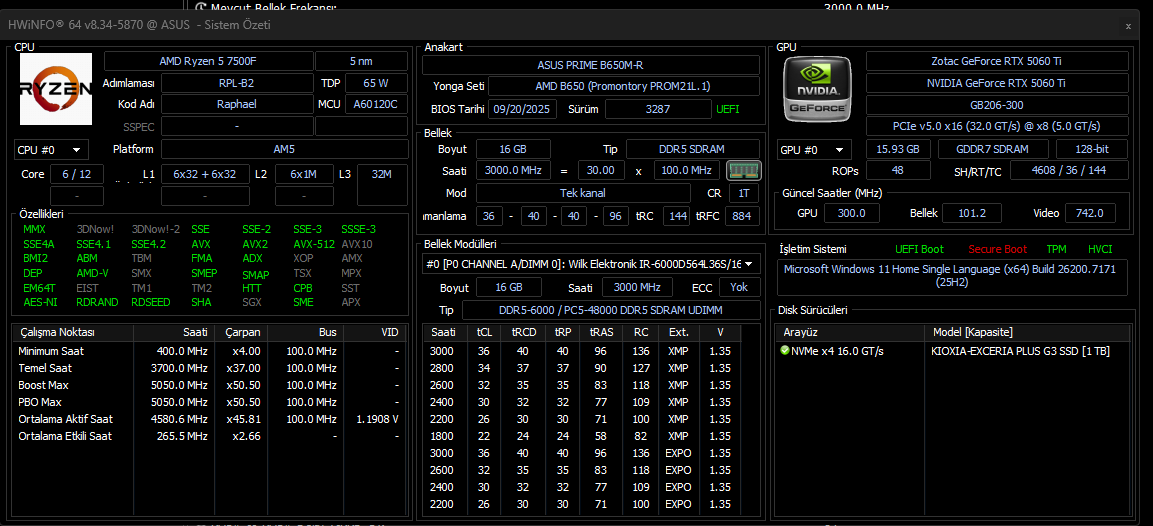This screenshot has width=1153, height=526.
Task: Click the 6x1M L2 cache field
Action: [304, 174]
